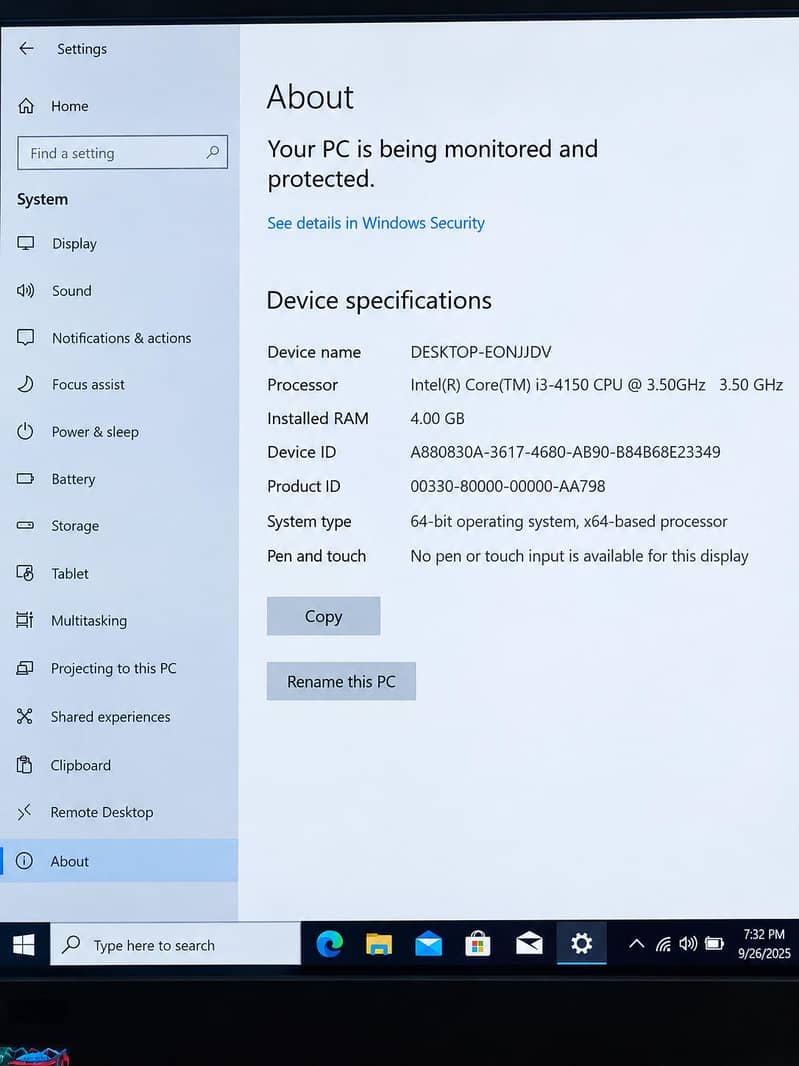
Task: Open Home in Settings sidebar
Action: 54,106
